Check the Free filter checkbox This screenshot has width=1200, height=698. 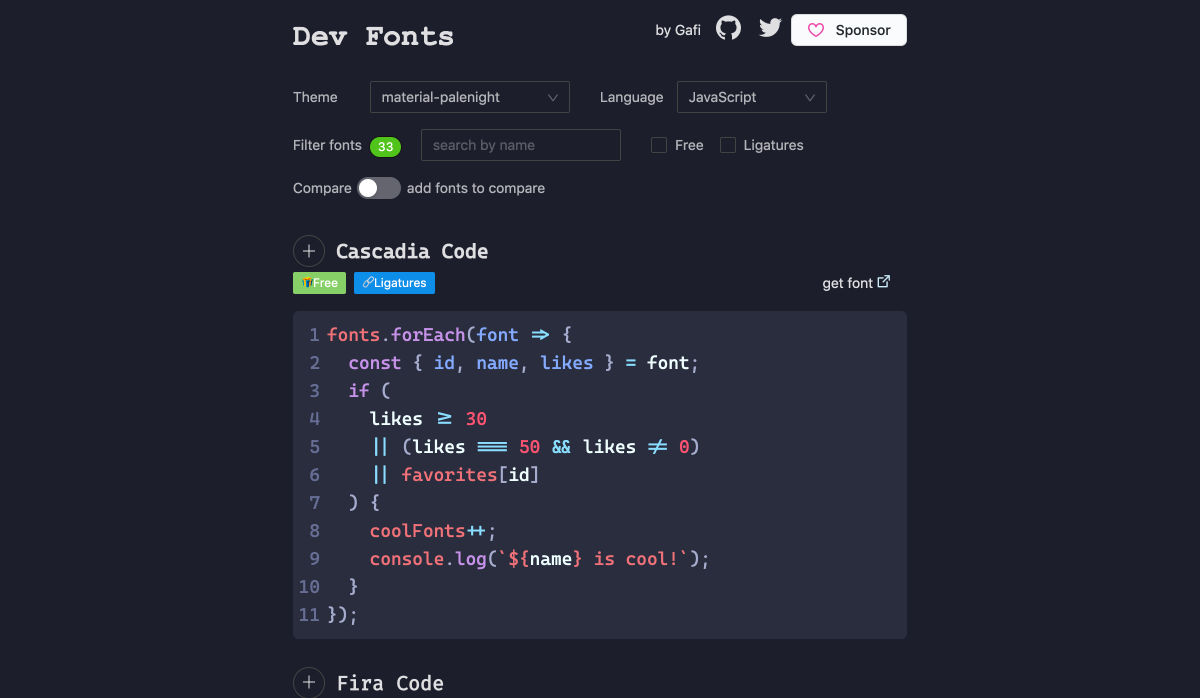[659, 145]
